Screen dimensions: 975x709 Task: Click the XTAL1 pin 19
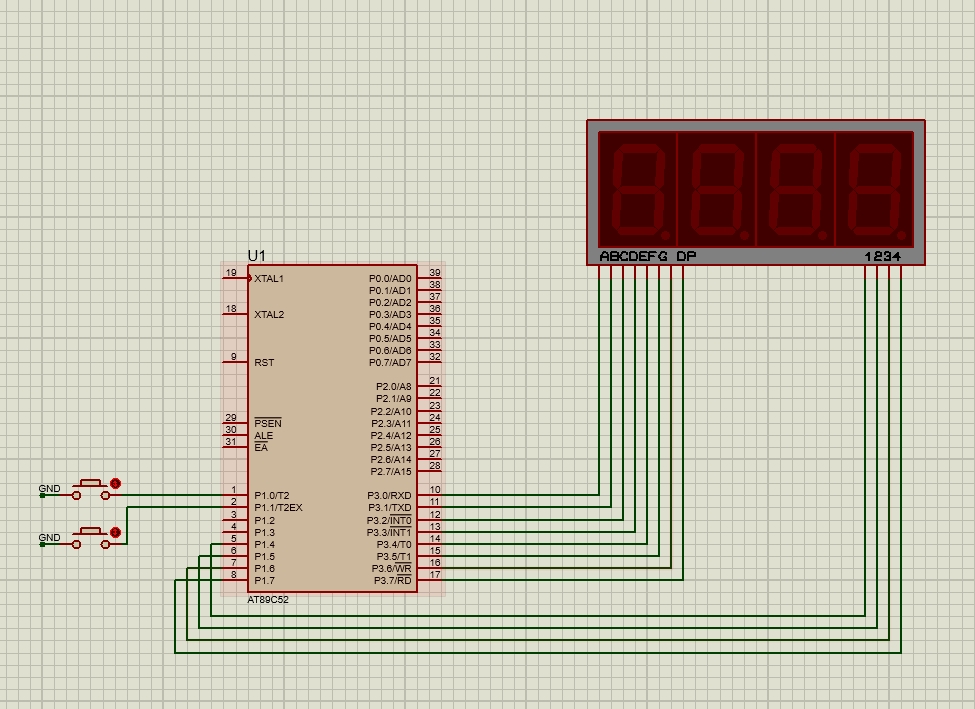[x=236, y=277]
